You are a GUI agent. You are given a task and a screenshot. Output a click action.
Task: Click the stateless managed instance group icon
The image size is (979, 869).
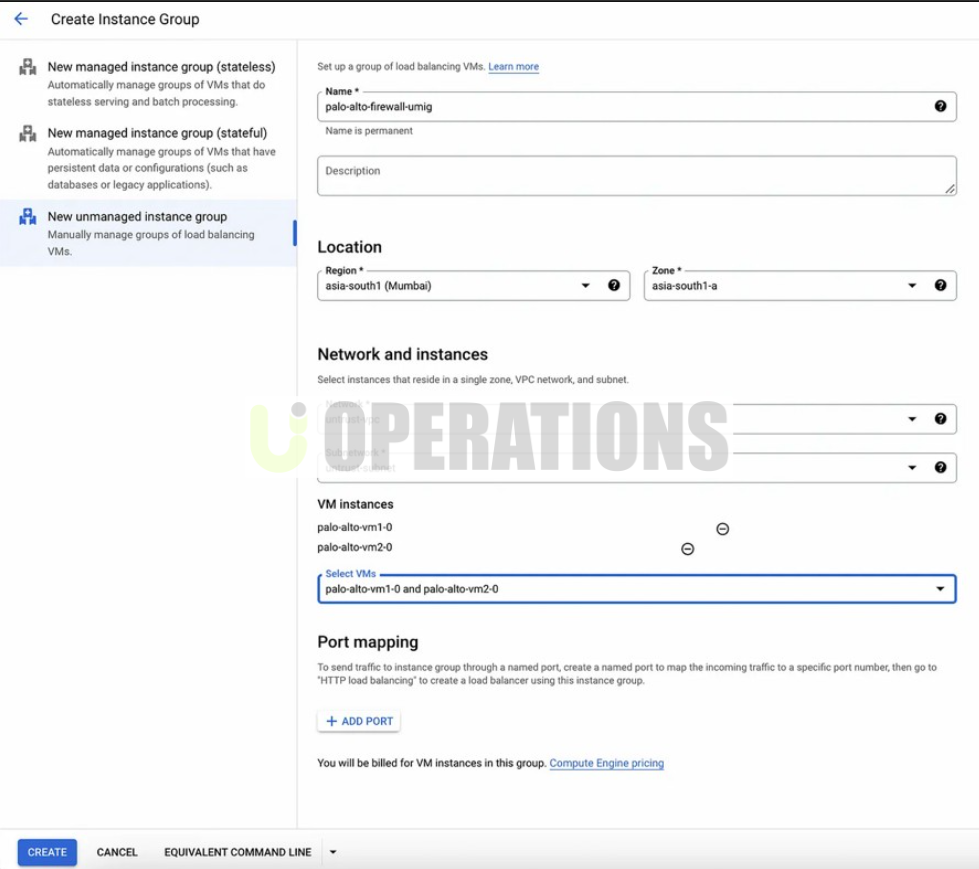[x=27, y=67]
